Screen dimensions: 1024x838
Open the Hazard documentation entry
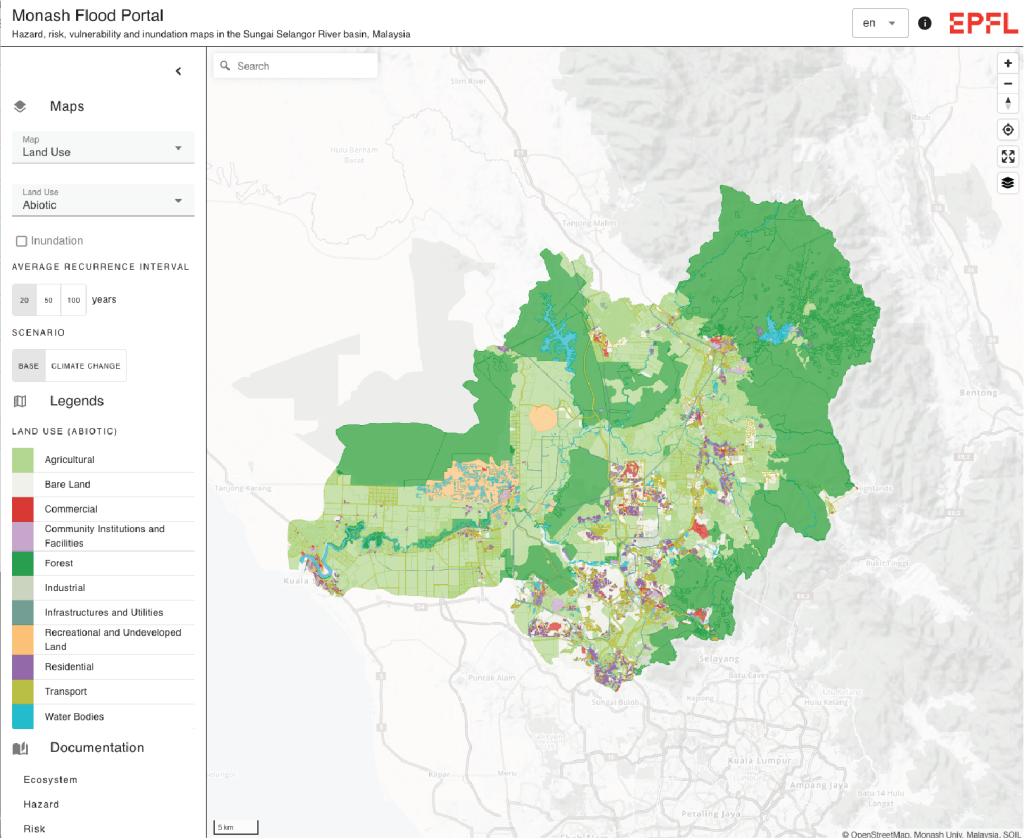41,804
